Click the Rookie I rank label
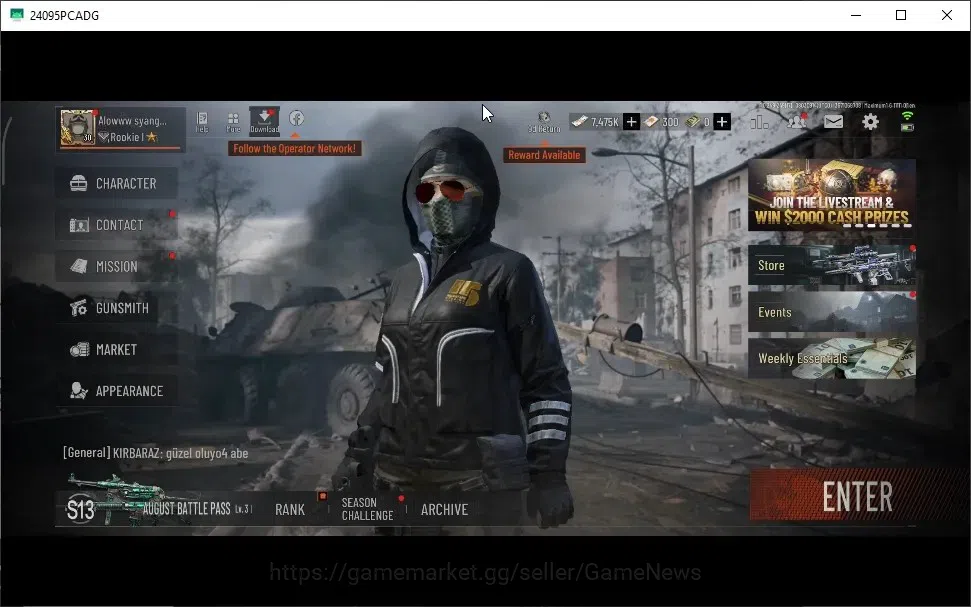The image size is (971, 607). (x=129, y=138)
